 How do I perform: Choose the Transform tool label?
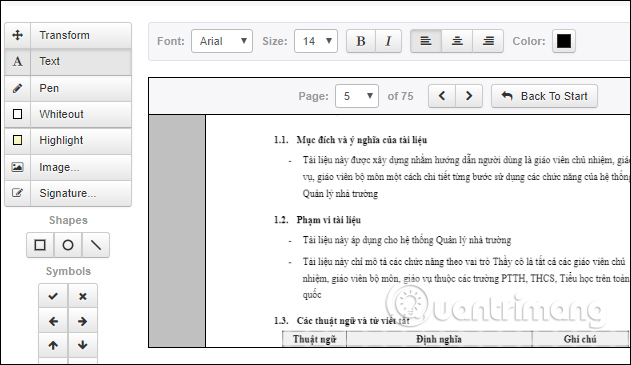pyautogui.click(x=64, y=35)
